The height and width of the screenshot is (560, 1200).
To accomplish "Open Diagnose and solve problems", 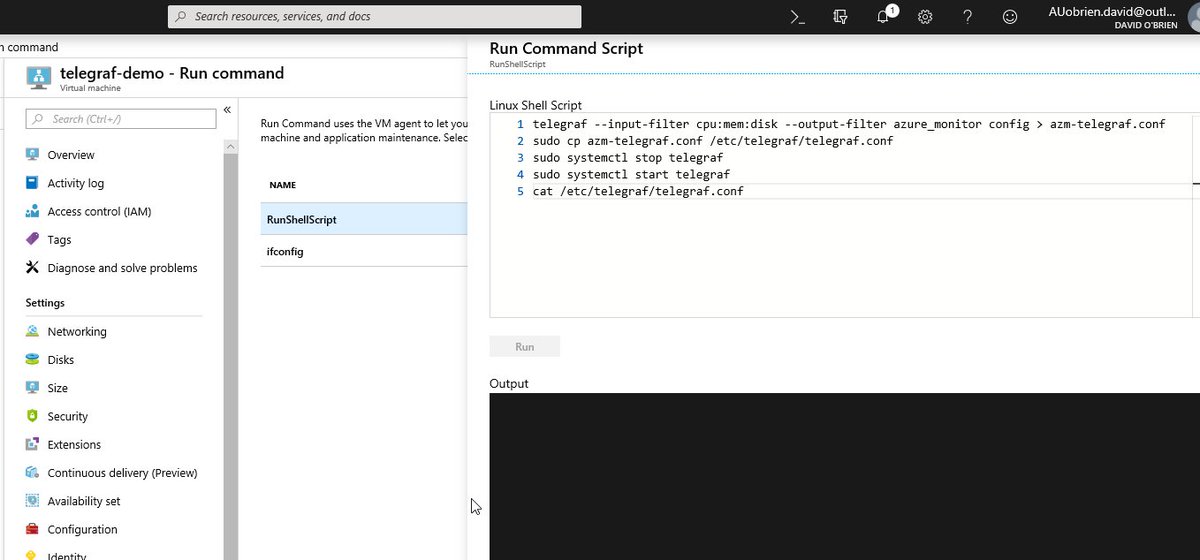I will coord(122,268).
